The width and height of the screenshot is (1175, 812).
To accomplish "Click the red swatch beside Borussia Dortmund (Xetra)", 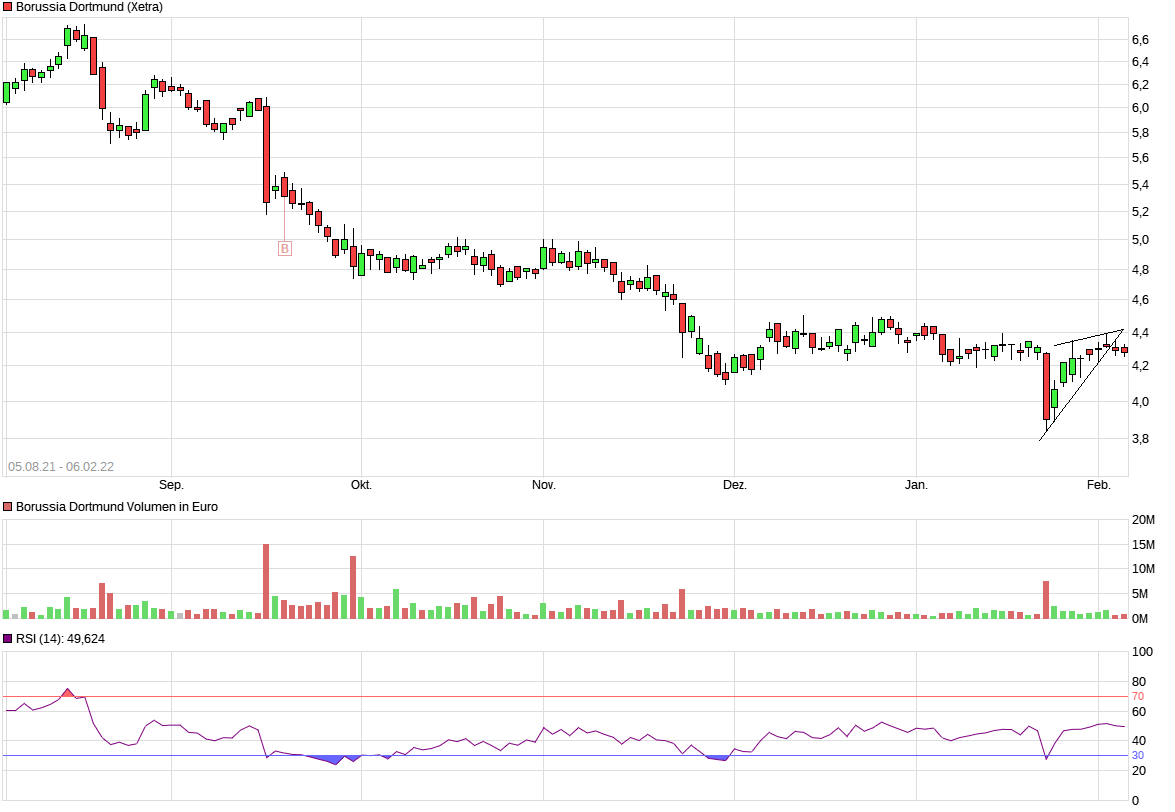I will pyautogui.click(x=7, y=7).
